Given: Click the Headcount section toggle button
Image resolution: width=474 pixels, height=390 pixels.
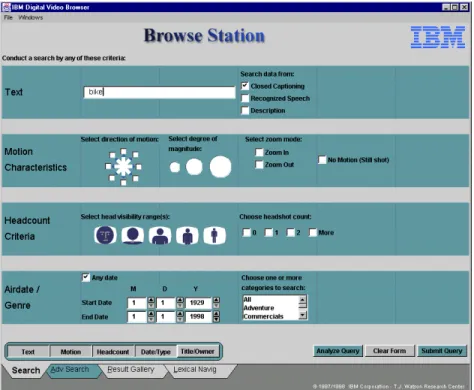Looking at the screenshot, I should (113, 352).
